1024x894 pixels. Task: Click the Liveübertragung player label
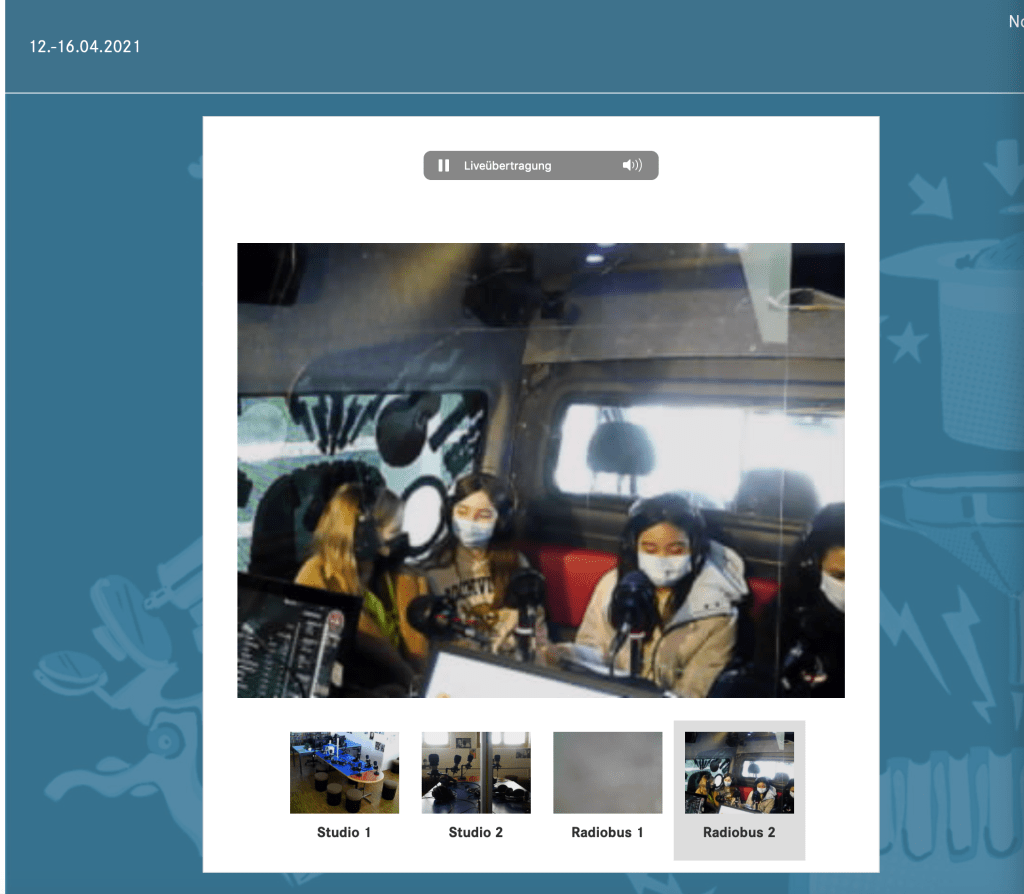tap(507, 166)
